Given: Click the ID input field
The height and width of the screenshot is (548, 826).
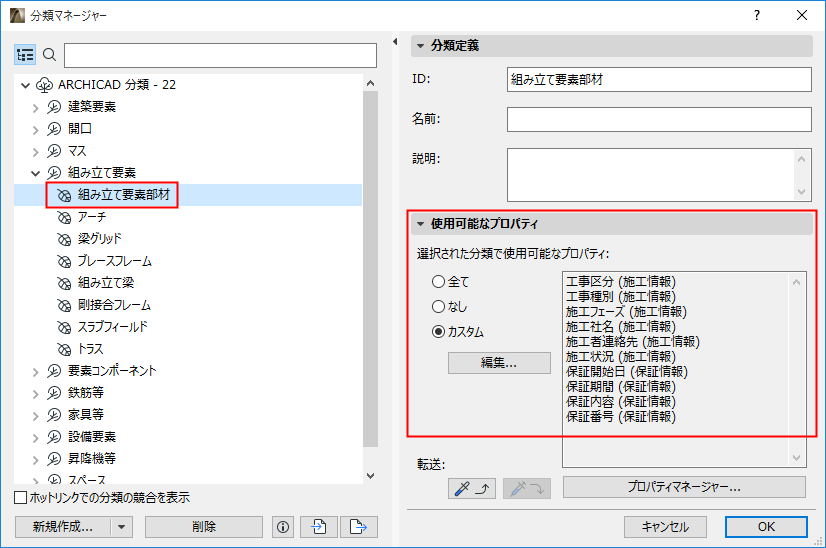Looking at the screenshot, I should coord(659,80).
